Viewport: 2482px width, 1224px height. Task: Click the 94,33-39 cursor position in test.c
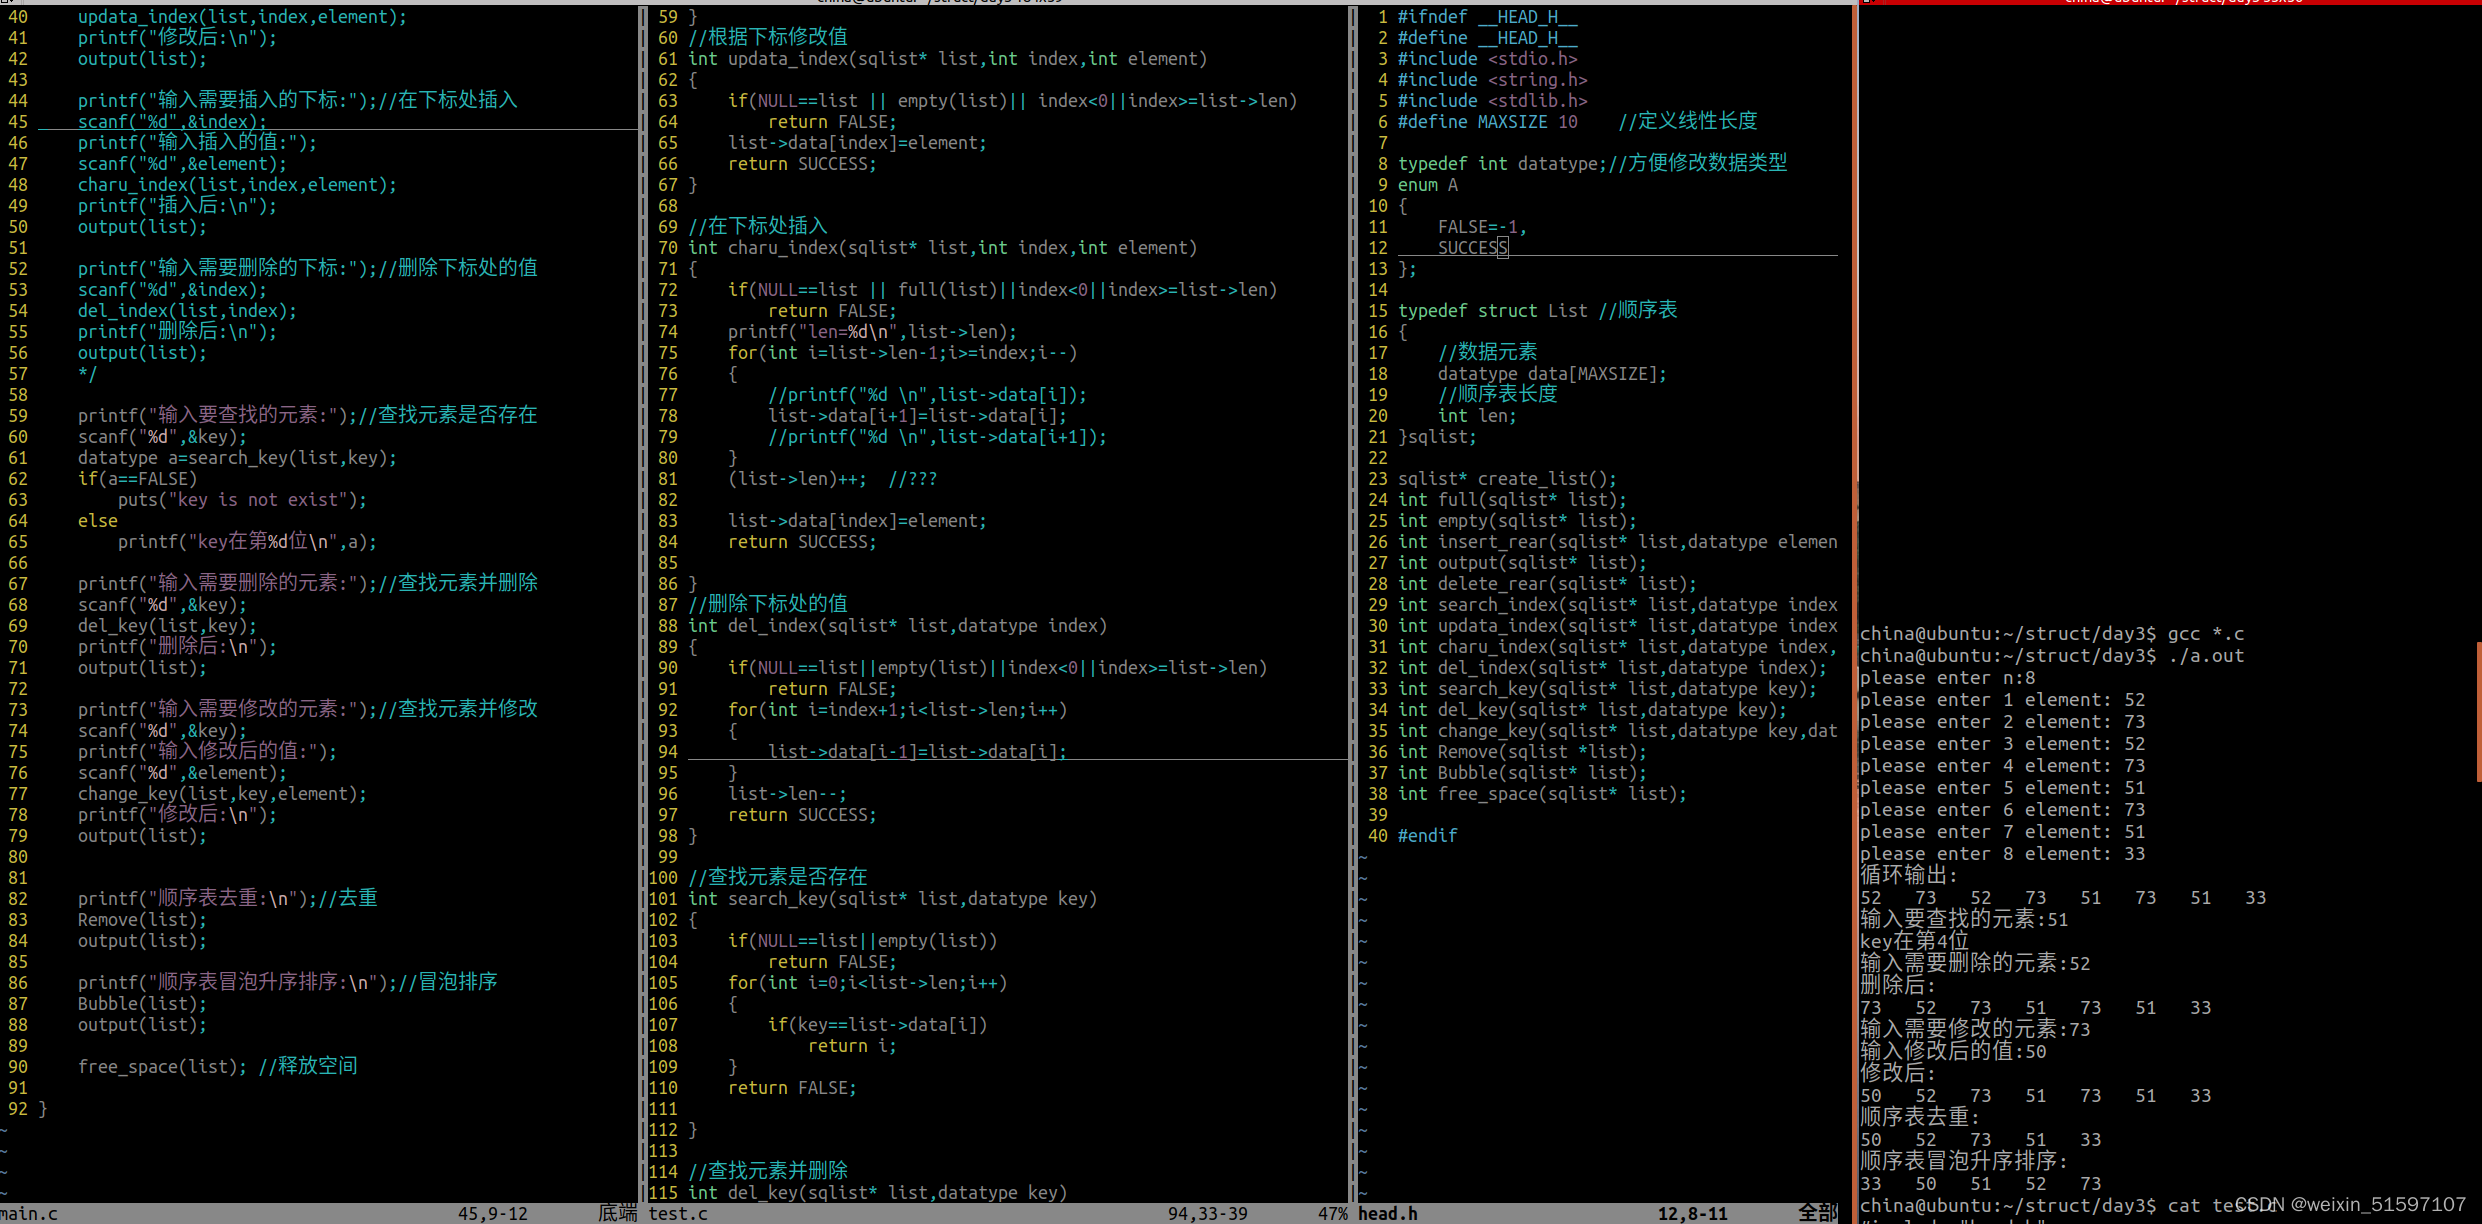(x=1208, y=1213)
